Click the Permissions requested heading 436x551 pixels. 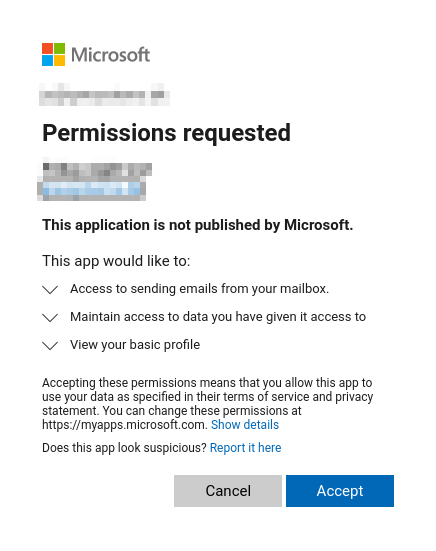[x=167, y=133]
